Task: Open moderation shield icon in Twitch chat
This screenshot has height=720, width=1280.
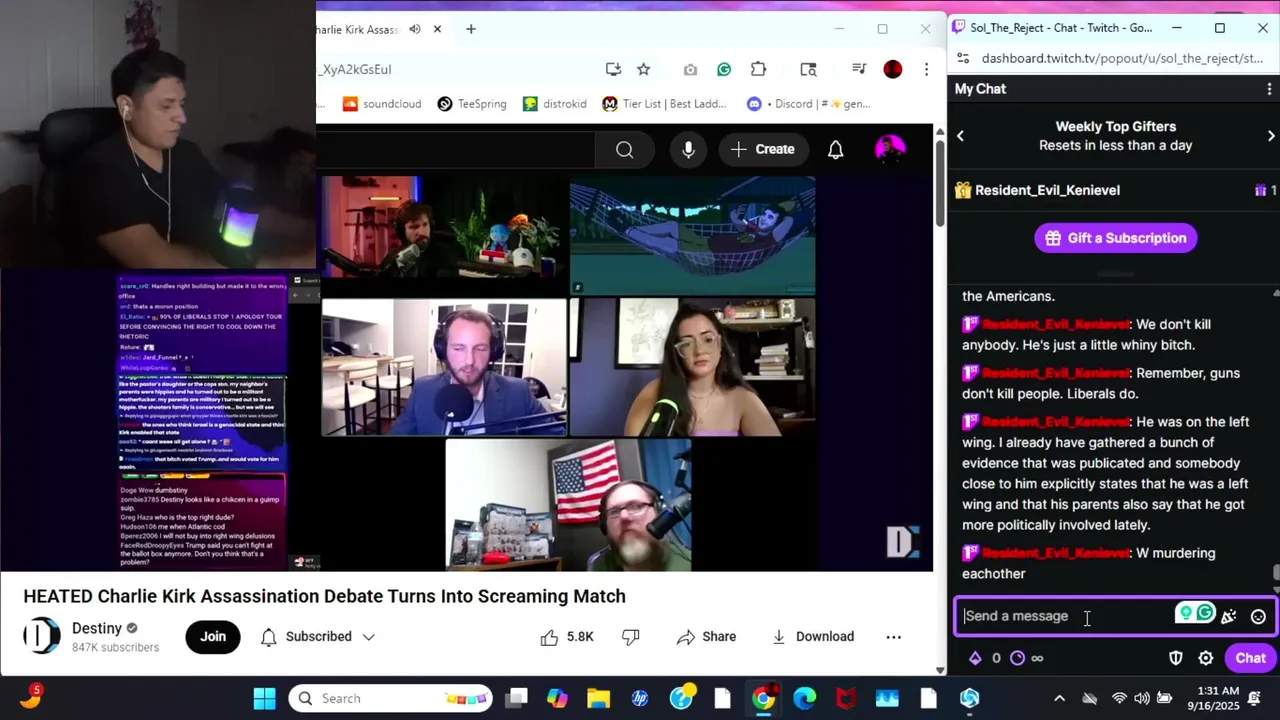Action: pyautogui.click(x=1176, y=658)
